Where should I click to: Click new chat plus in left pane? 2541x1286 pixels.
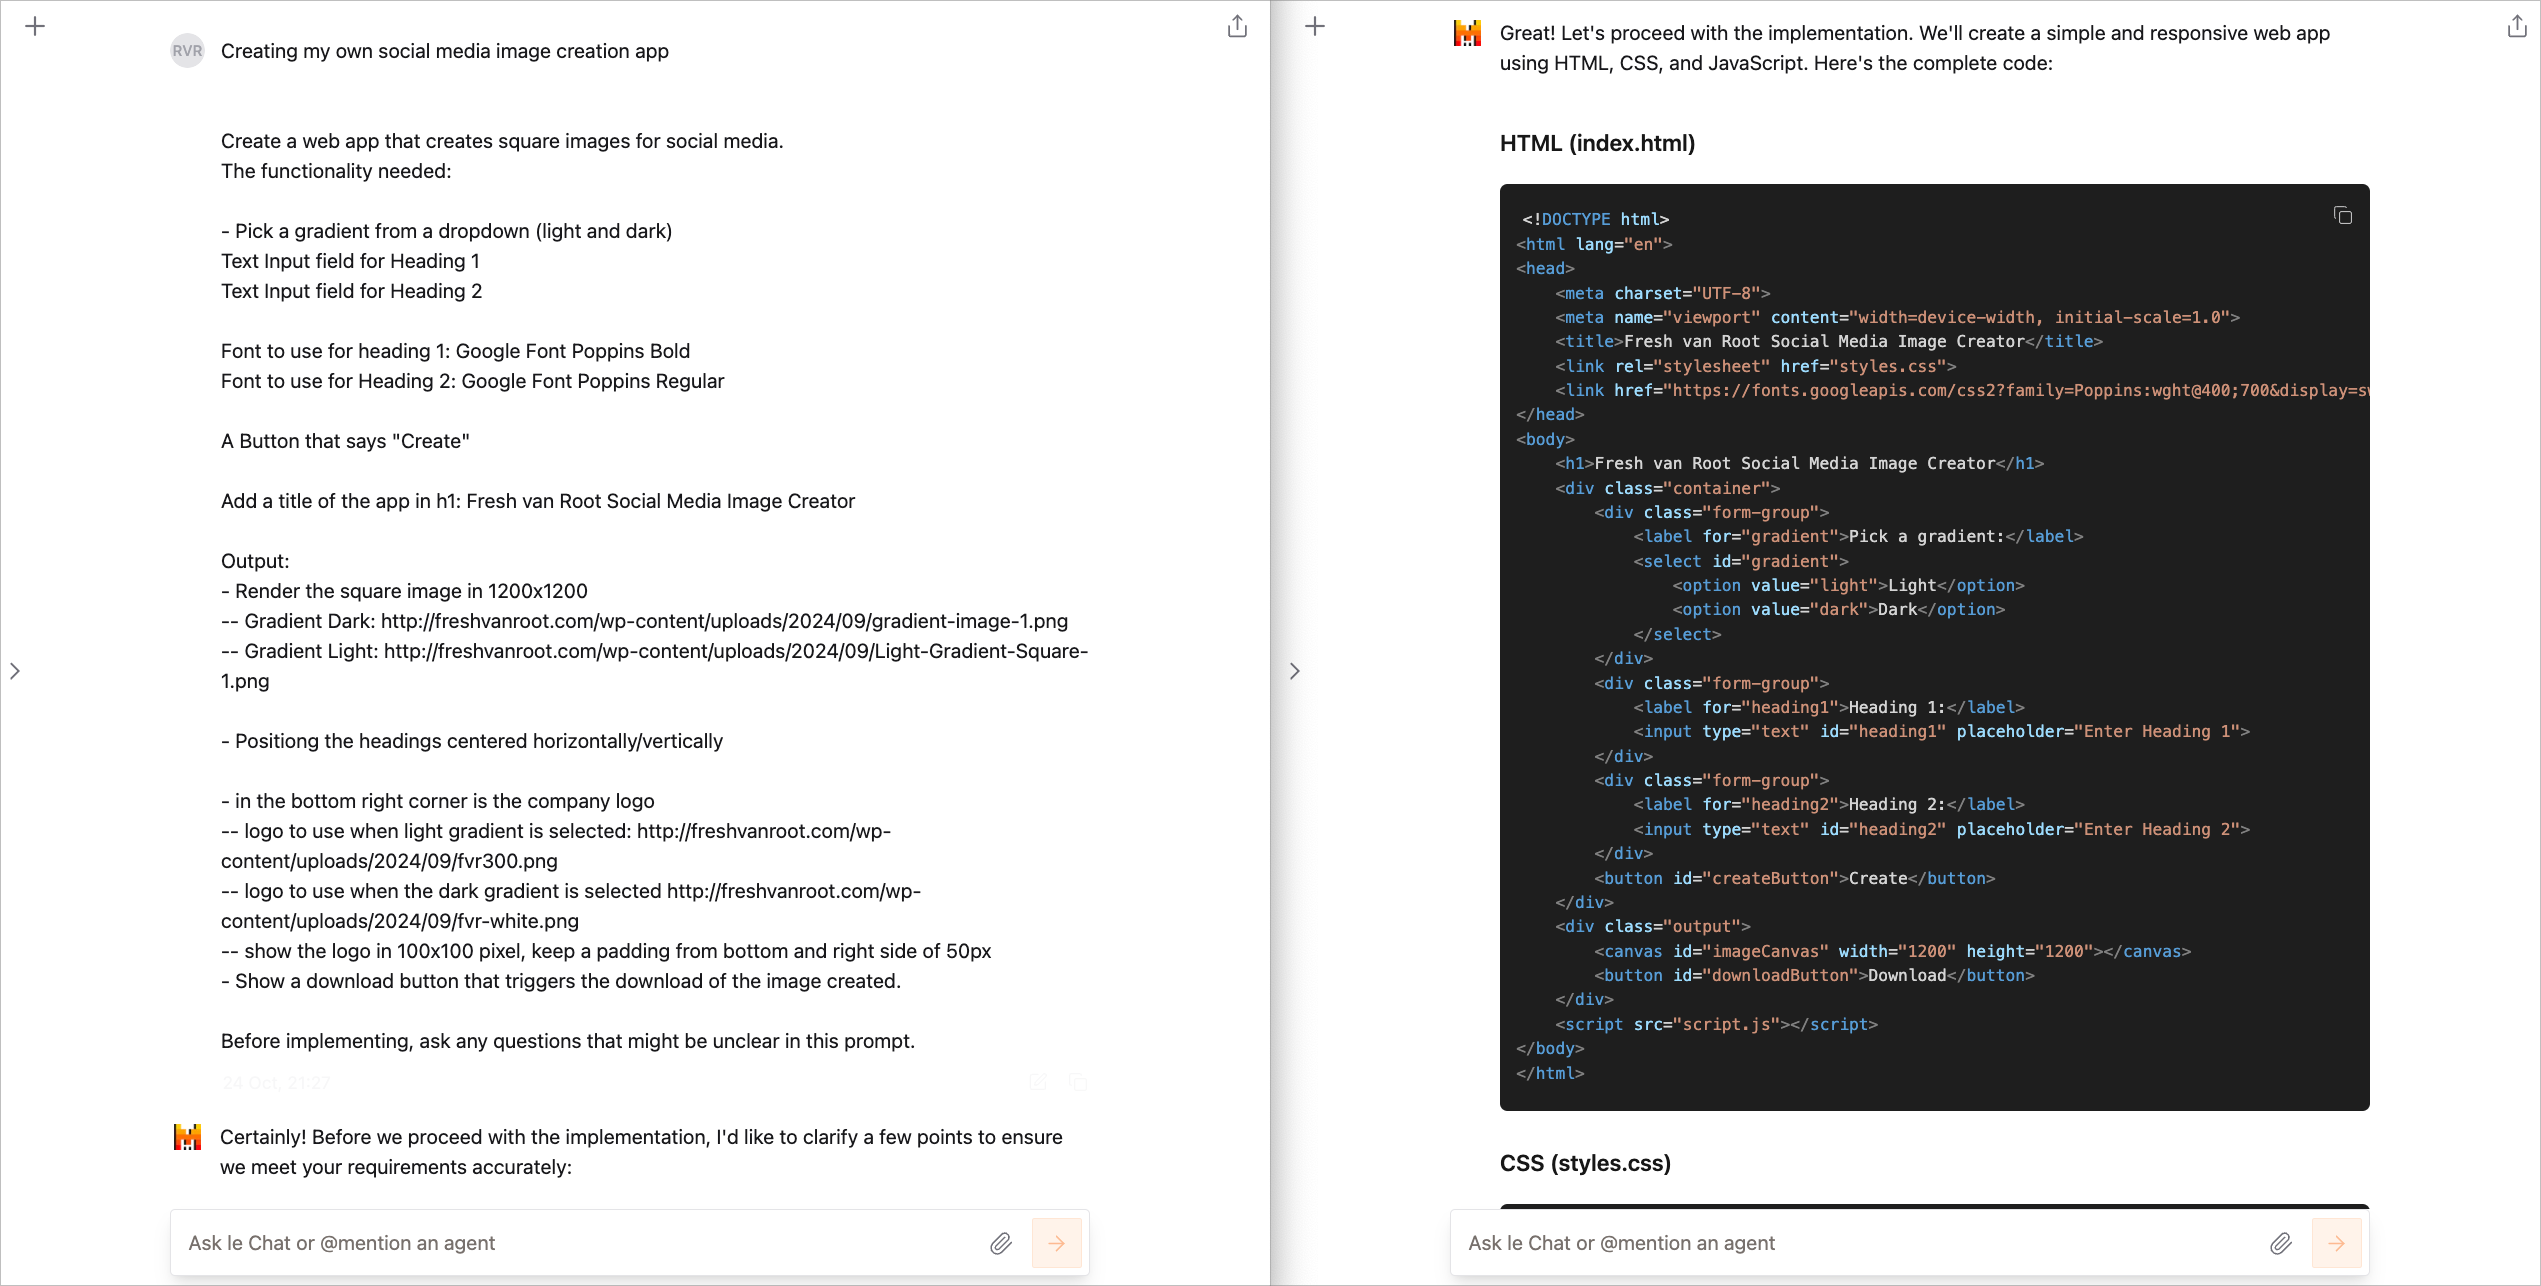(x=35, y=27)
